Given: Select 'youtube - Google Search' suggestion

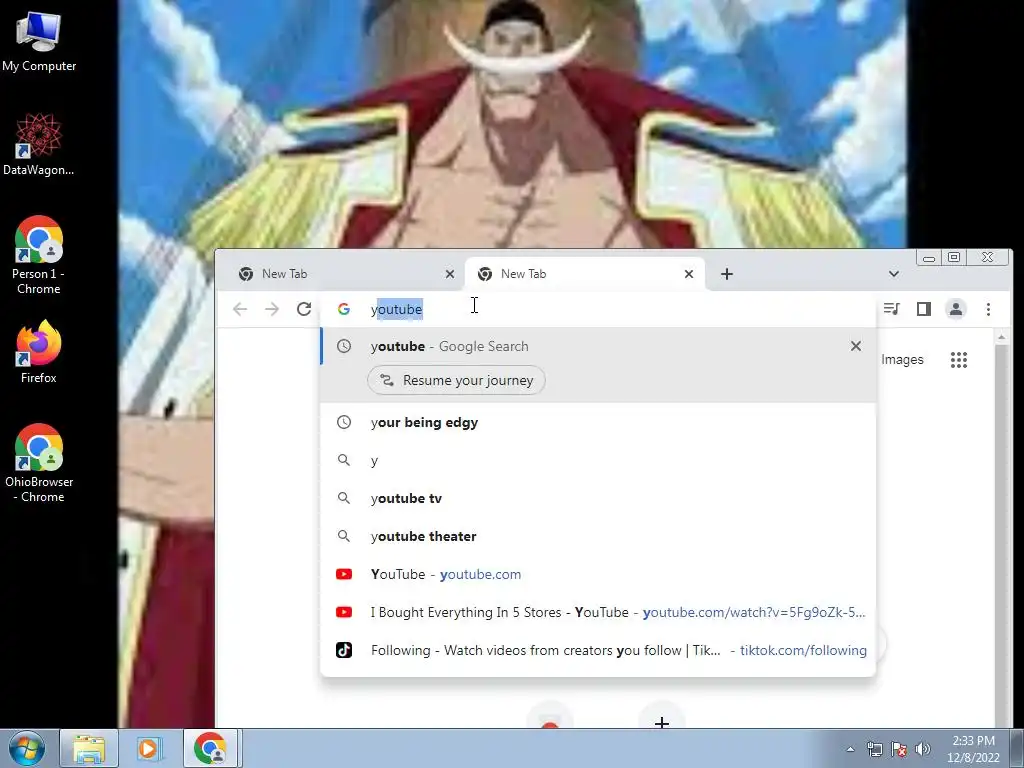Looking at the screenshot, I should (x=598, y=346).
